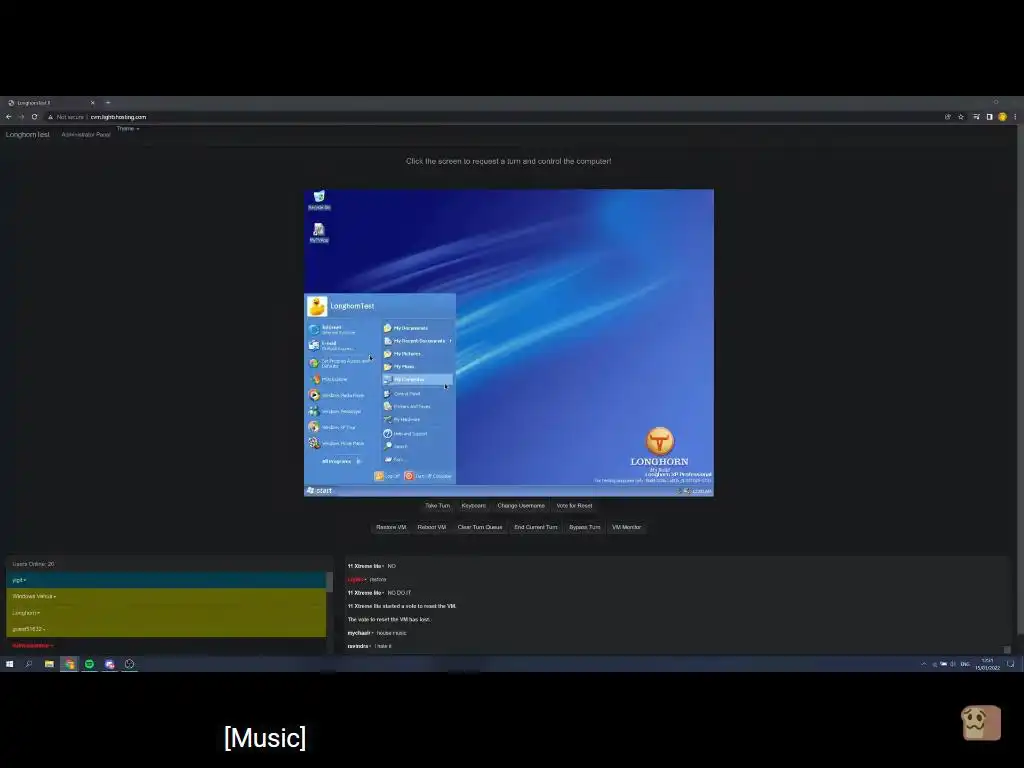Open the Administrator Panel link
Image resolution: width=1024 pixels, height=768 pixels.
[x=86, y=135]
